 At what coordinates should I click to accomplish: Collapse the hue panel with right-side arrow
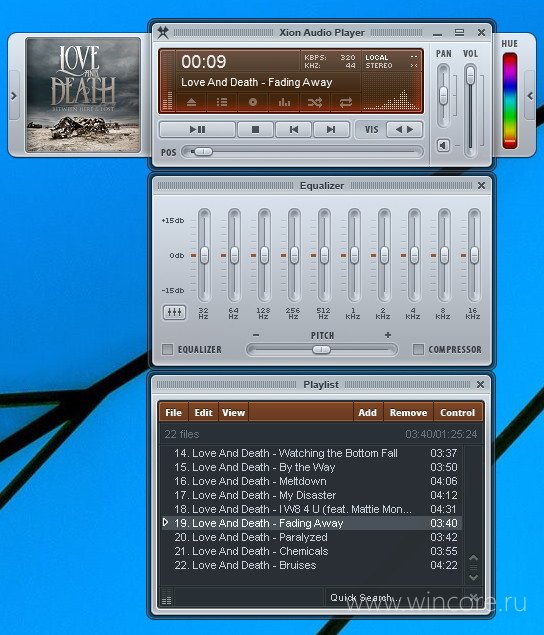(x=530, y=96)
